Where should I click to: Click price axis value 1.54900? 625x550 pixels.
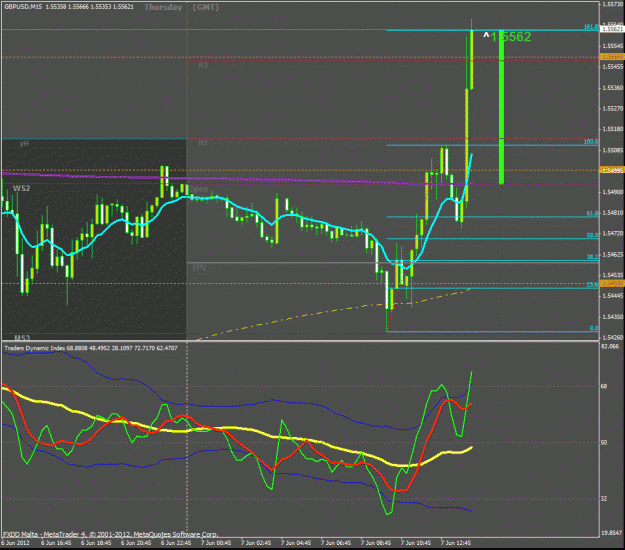click(613, 192)
